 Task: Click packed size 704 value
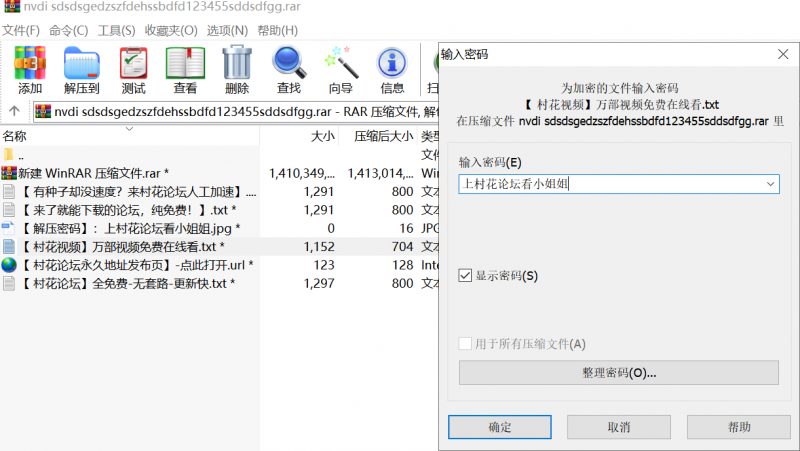click(x=402, y=246)
